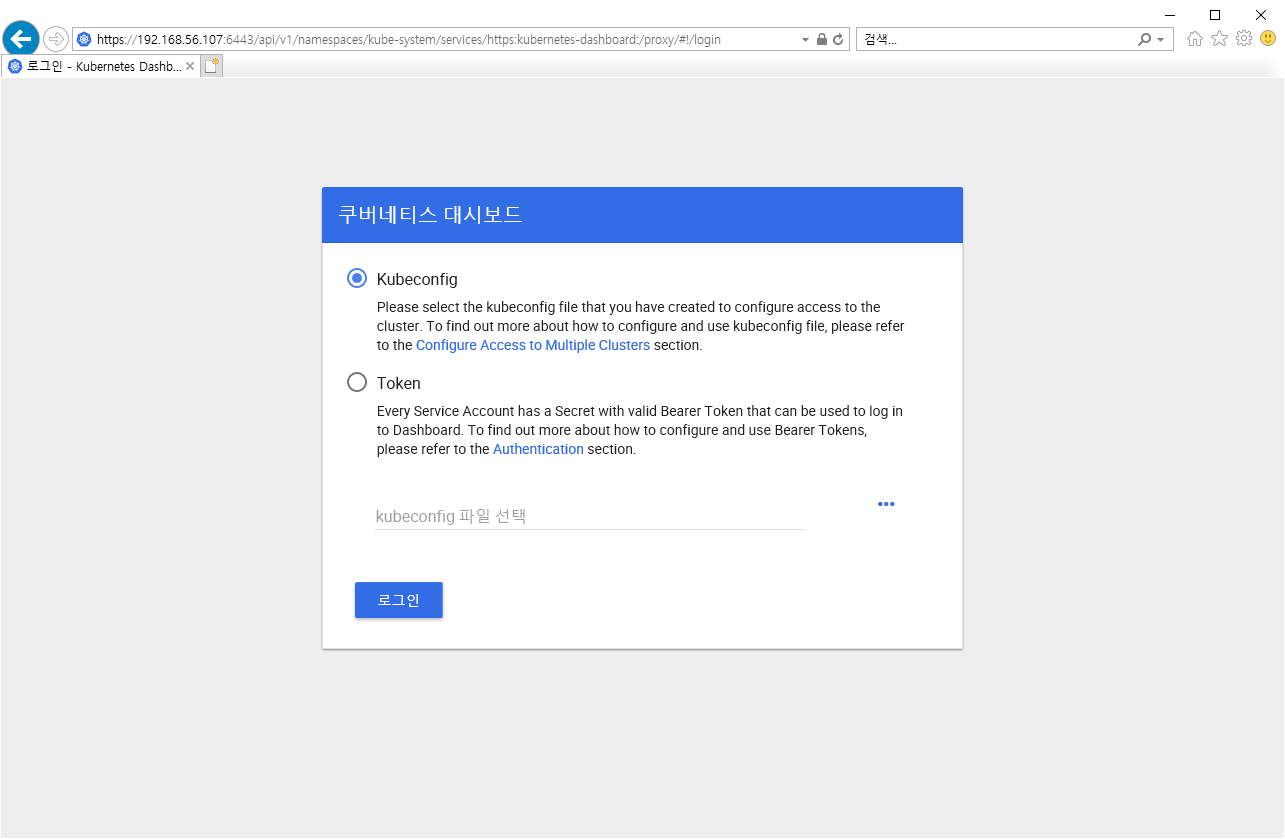Click the security lock icon in address bar

tap(822, 40)
